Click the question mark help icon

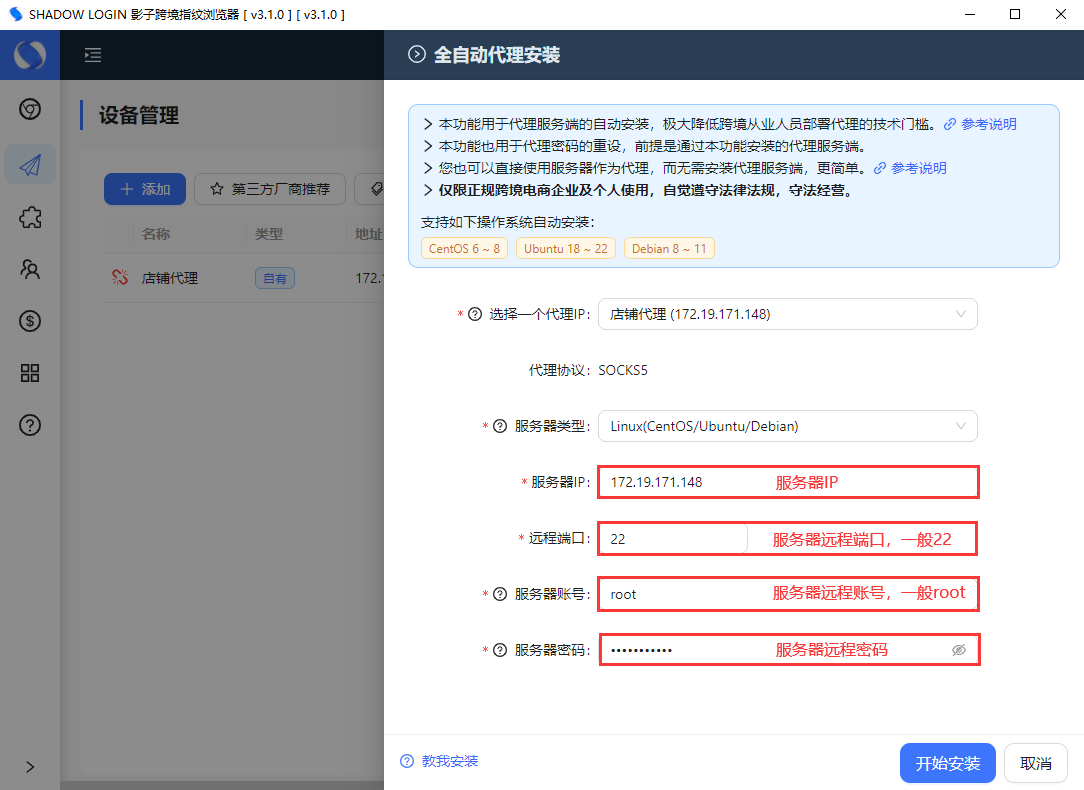[x=30, y=425]
